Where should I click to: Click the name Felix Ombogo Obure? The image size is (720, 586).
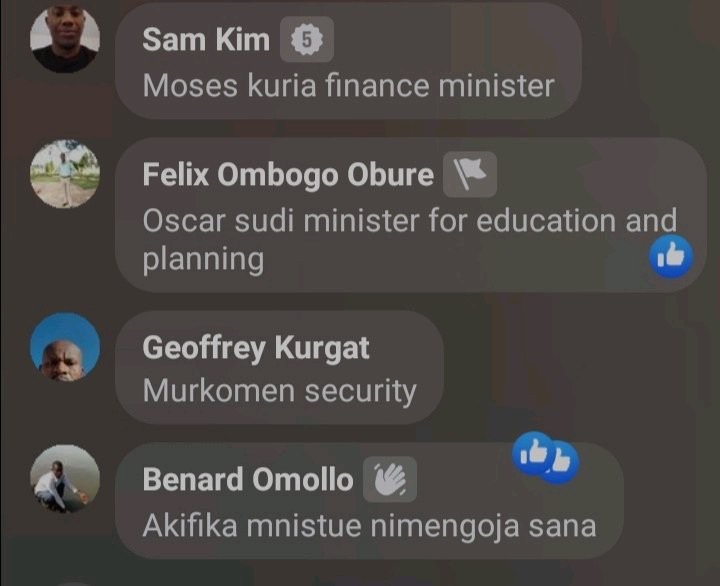pyautogui.click(x=288, y=175)
